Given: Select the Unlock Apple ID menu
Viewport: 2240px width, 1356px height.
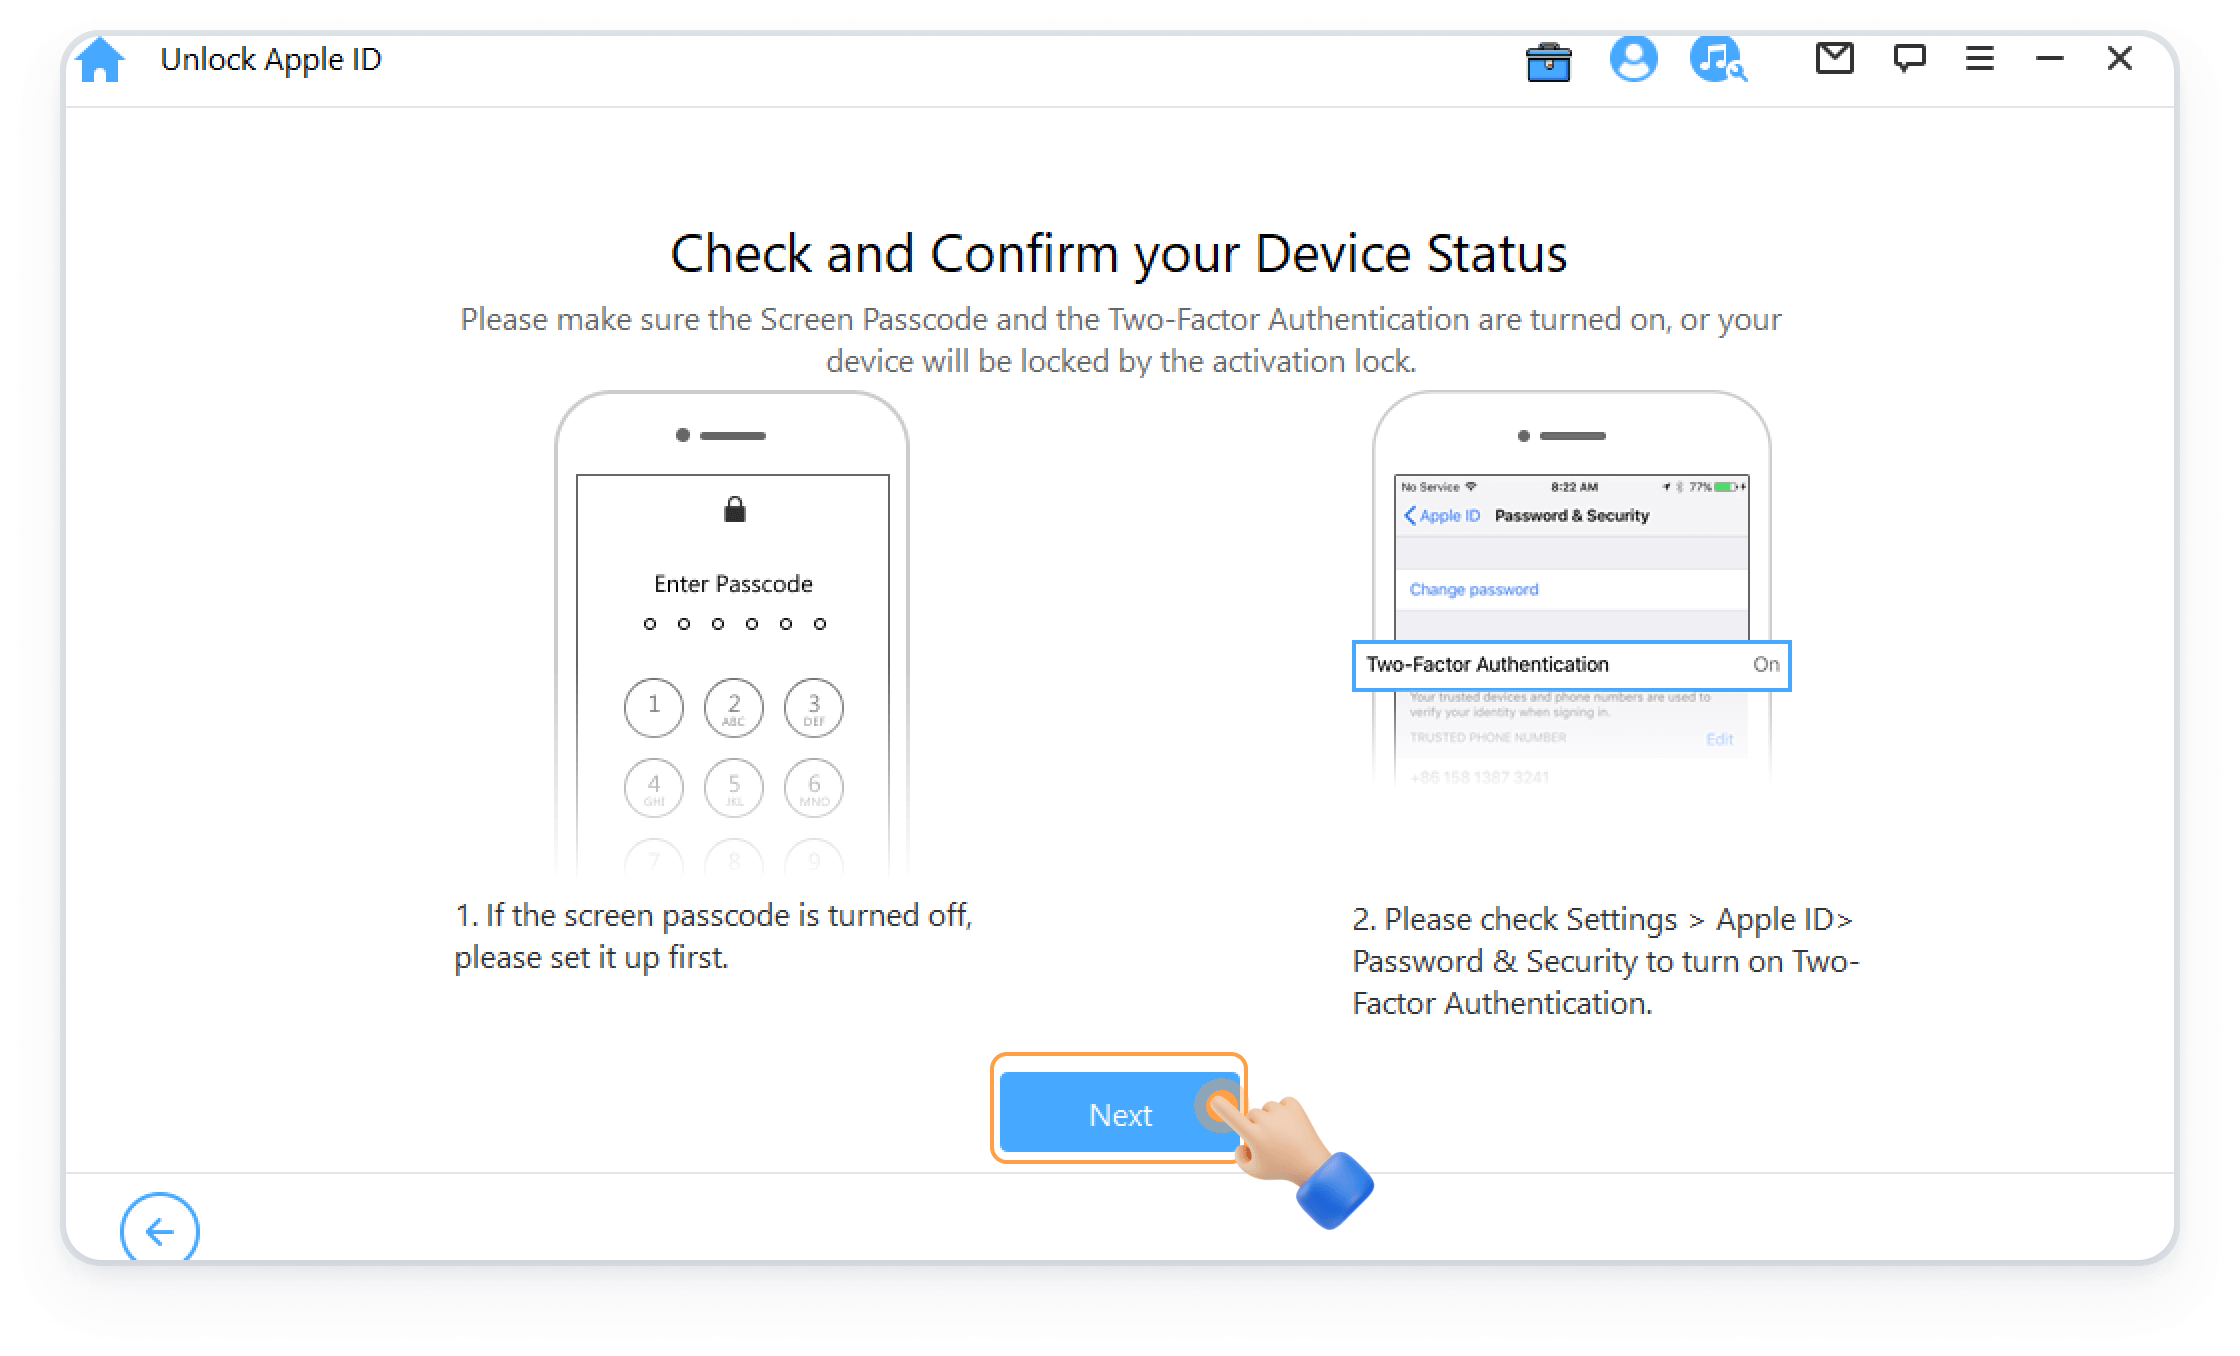Looking at the screenshot, I should pos(275,61).
